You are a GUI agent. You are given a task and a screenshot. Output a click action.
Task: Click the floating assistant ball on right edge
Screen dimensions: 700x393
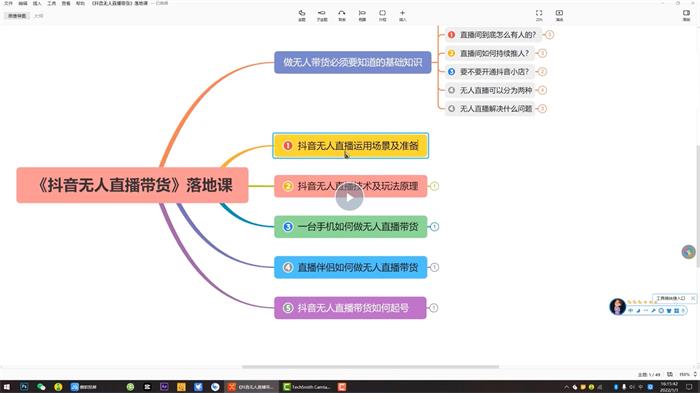(688, 252)
